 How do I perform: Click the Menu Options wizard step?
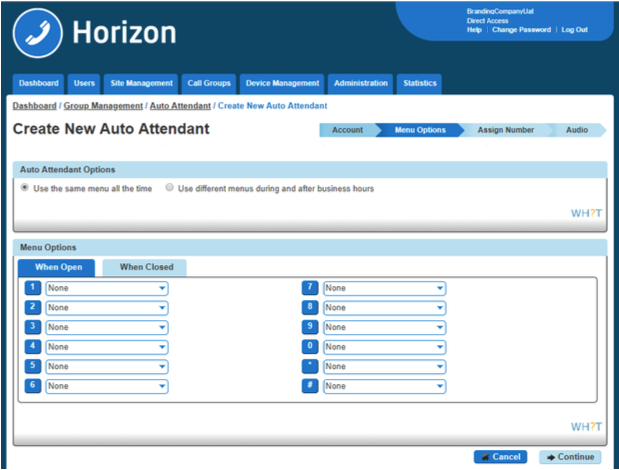[x=420, y=130]
